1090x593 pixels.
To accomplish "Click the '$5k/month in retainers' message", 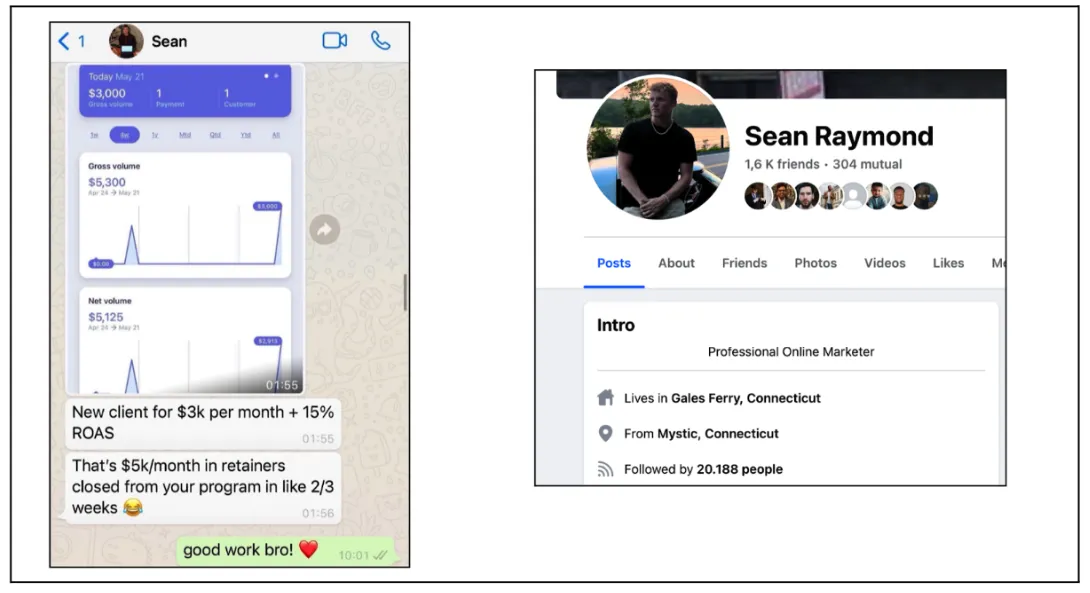I will point(202,487).
